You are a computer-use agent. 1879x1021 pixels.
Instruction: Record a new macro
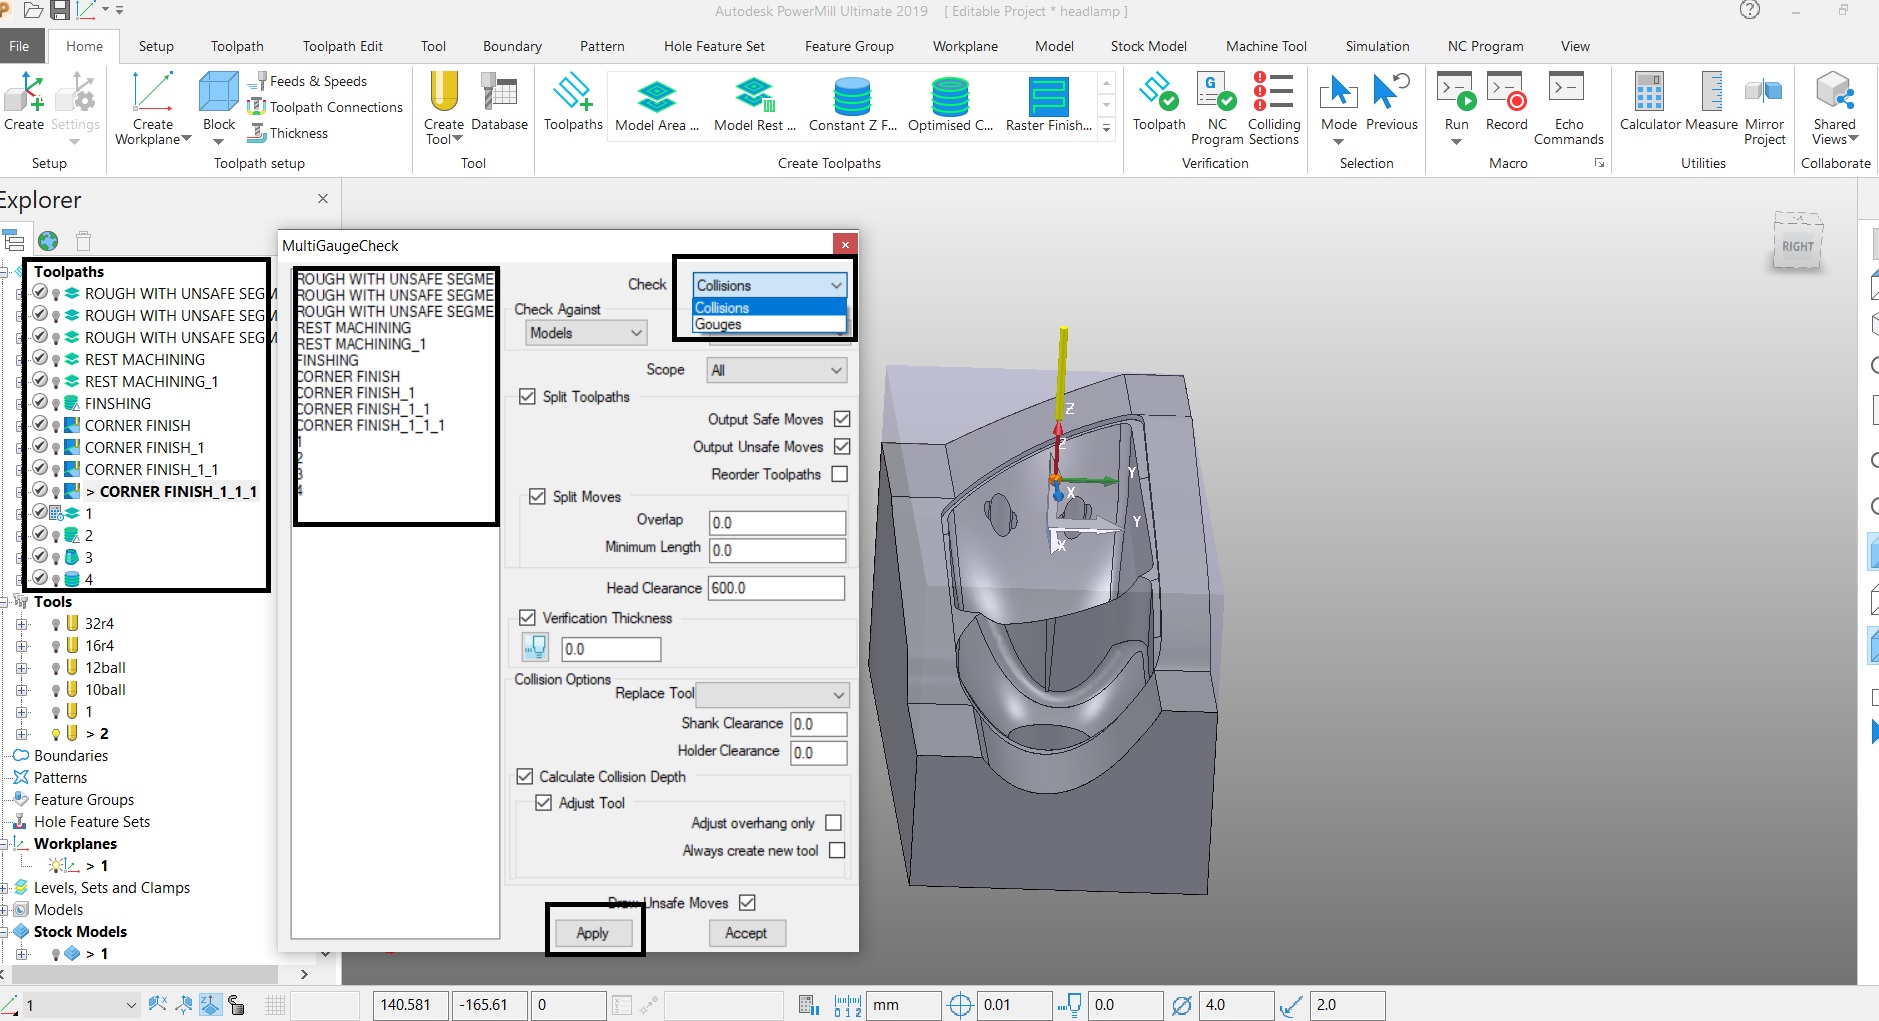pos(1506,100)
